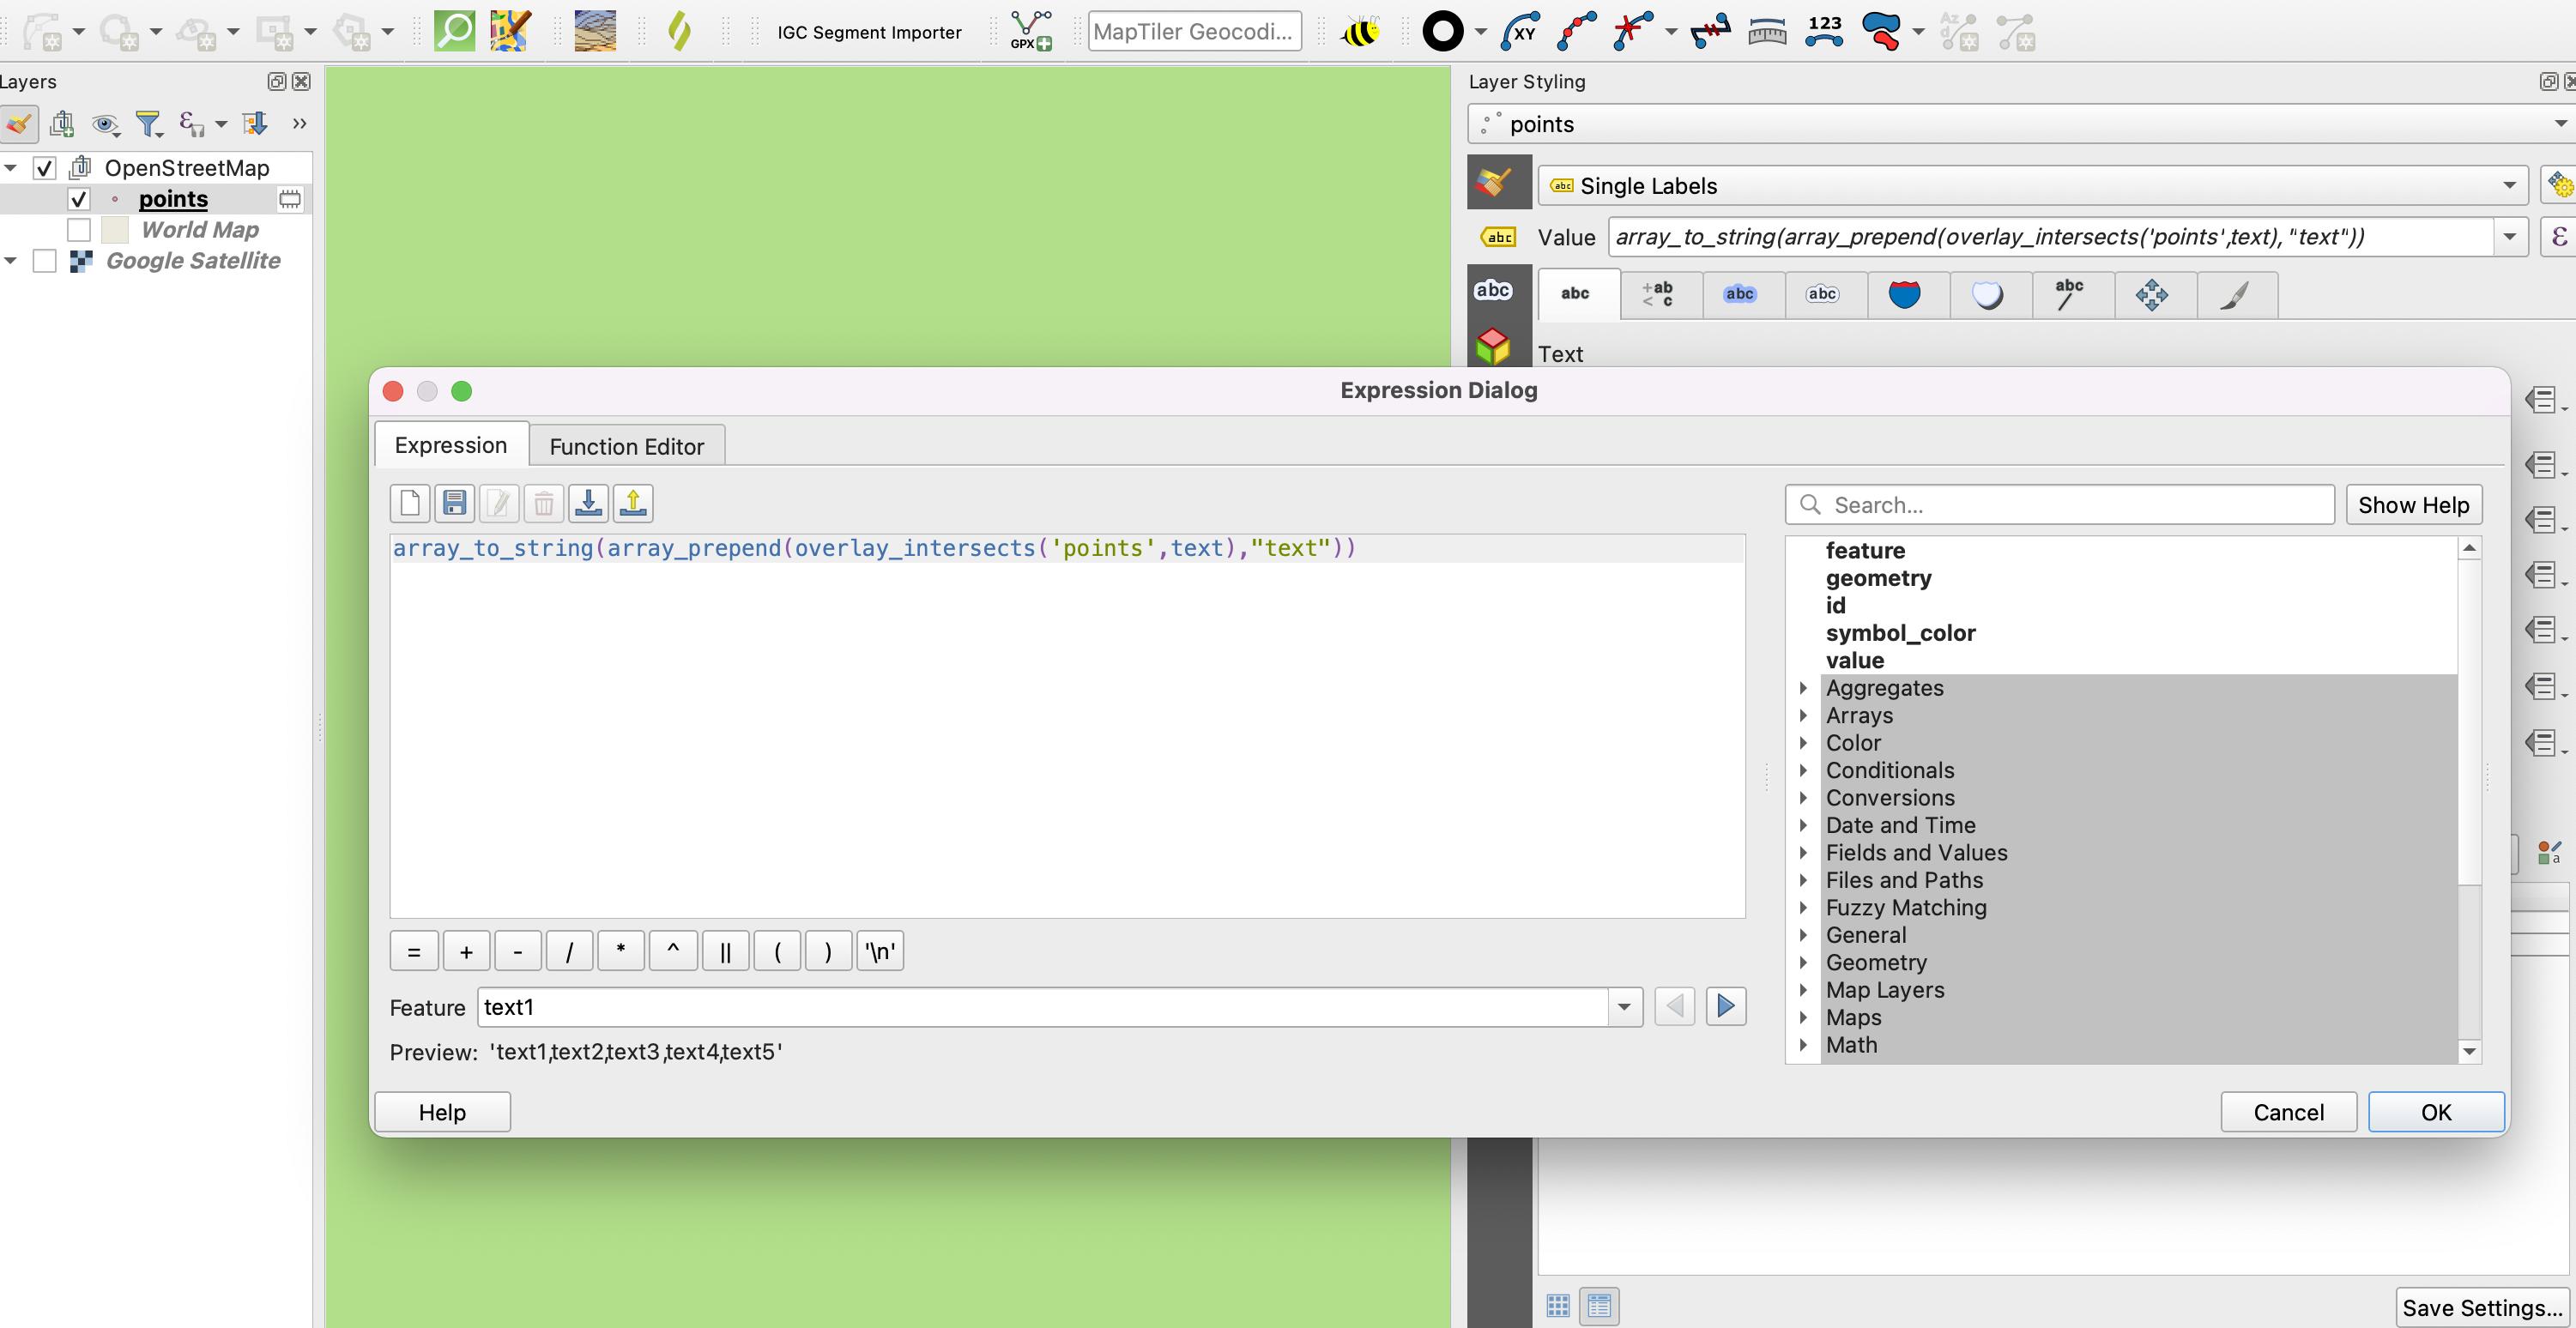Open the points layer dropdown in Layer Styling
Image resolution: width=2576 pixels, height=1328 pixels.
[2022, 124]
